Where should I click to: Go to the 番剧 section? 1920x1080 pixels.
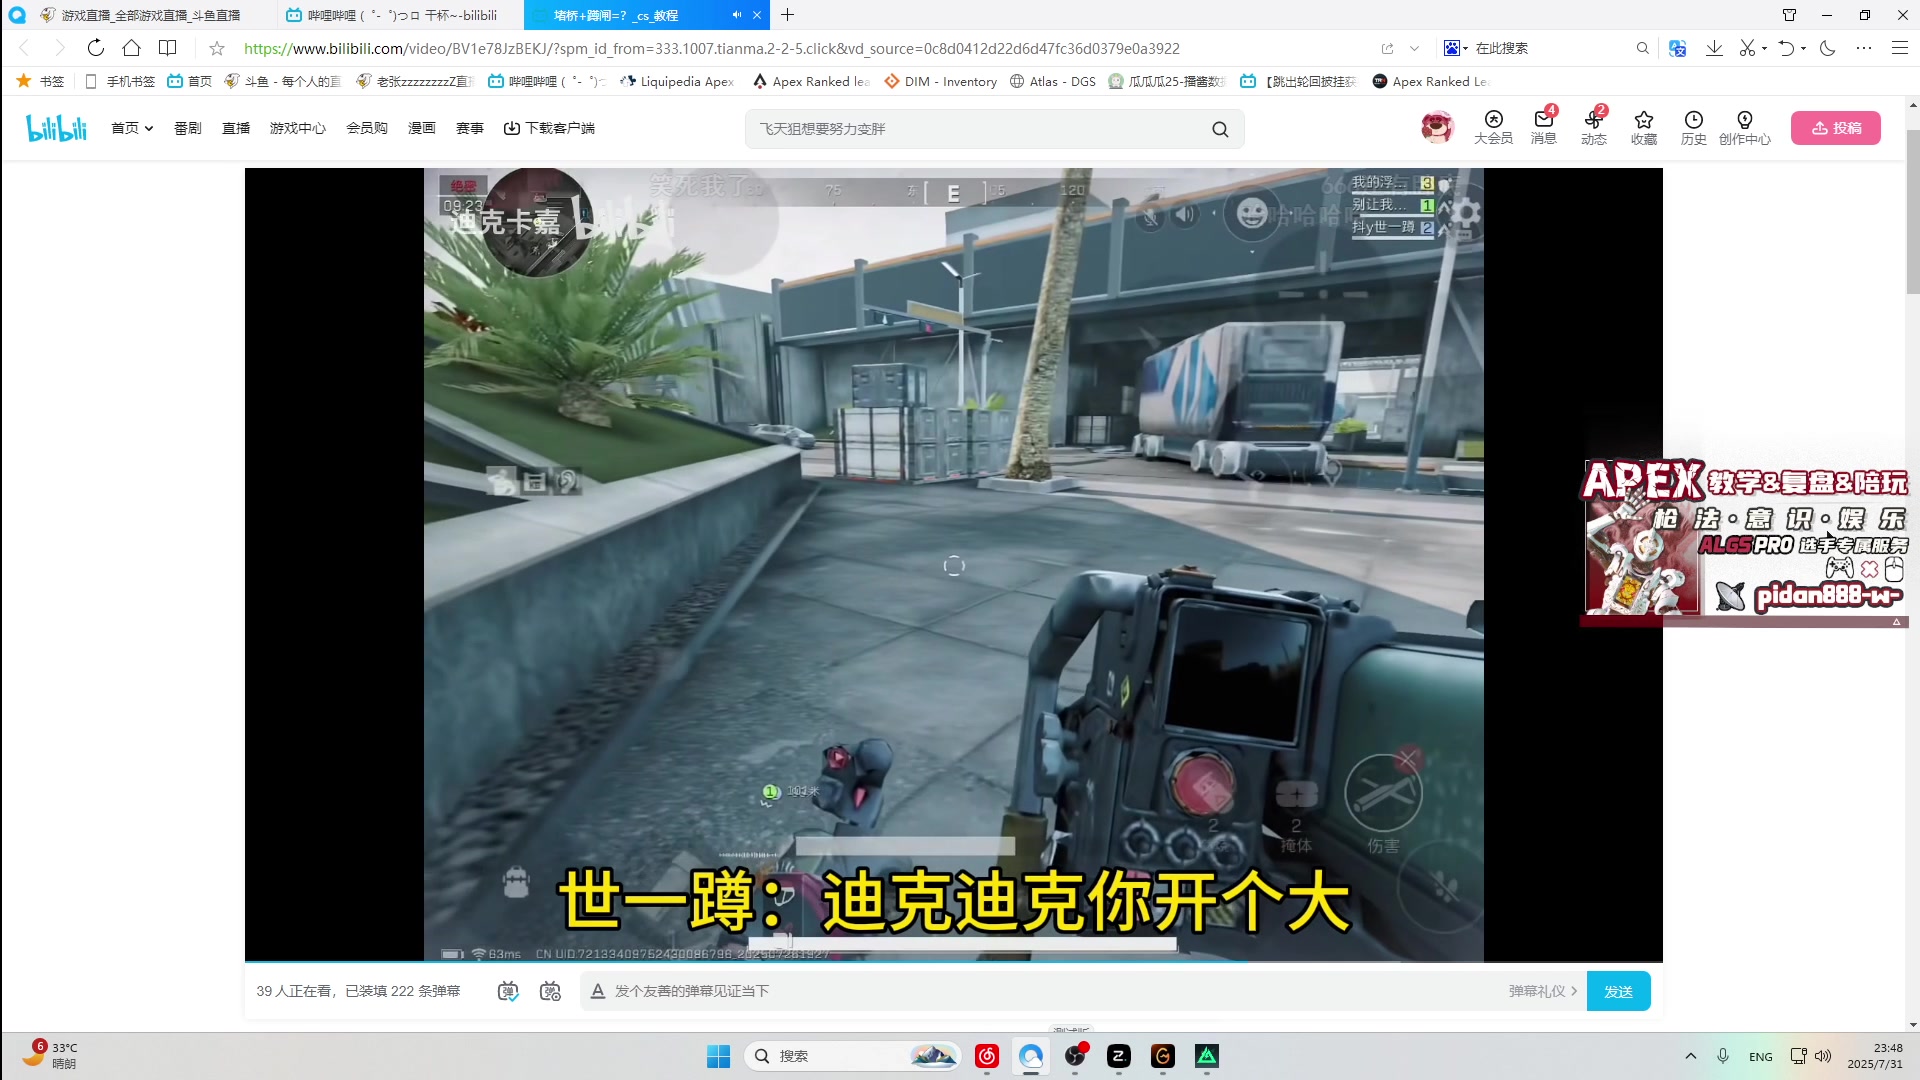pyautogui.click(x=188, y=128)
